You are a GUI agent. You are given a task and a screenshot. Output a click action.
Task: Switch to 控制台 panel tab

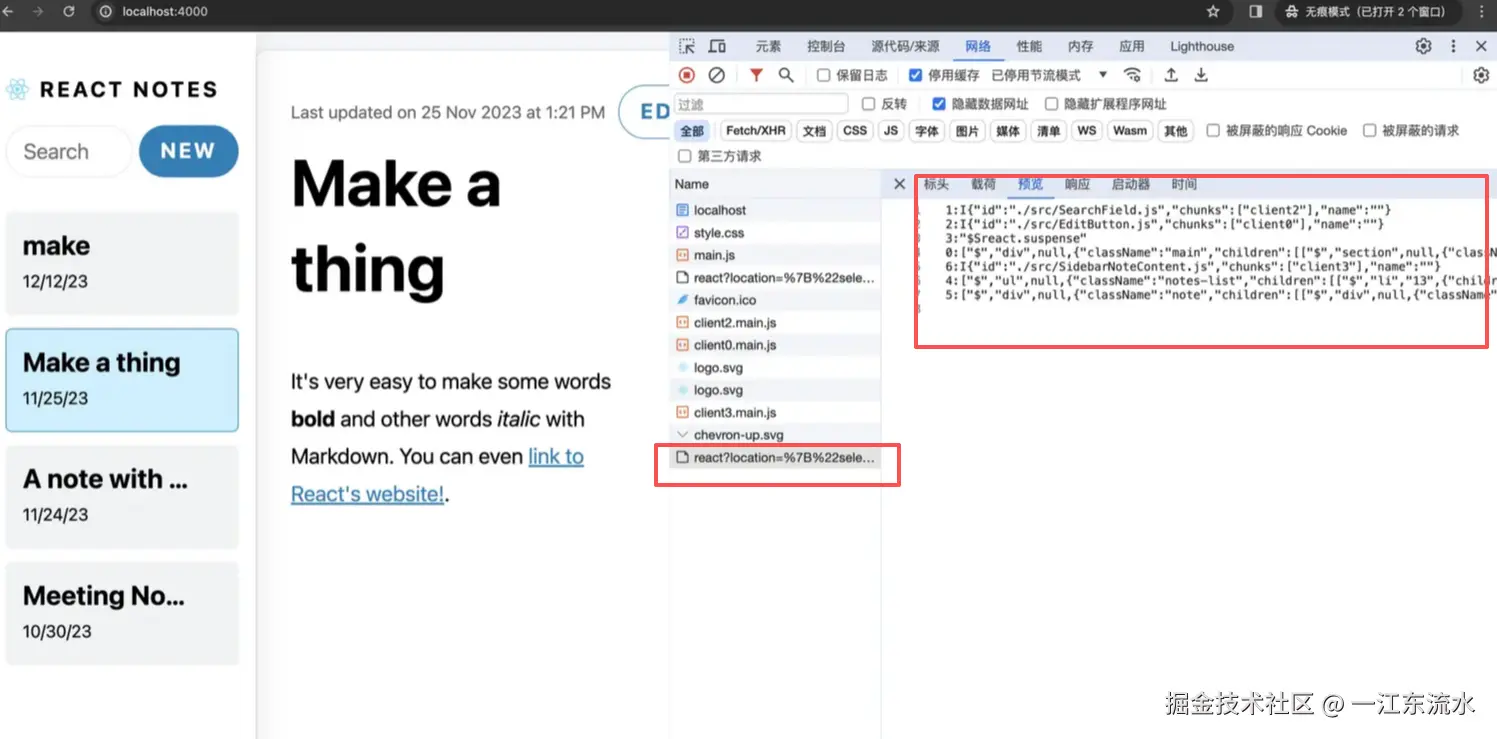click(826, 46)
